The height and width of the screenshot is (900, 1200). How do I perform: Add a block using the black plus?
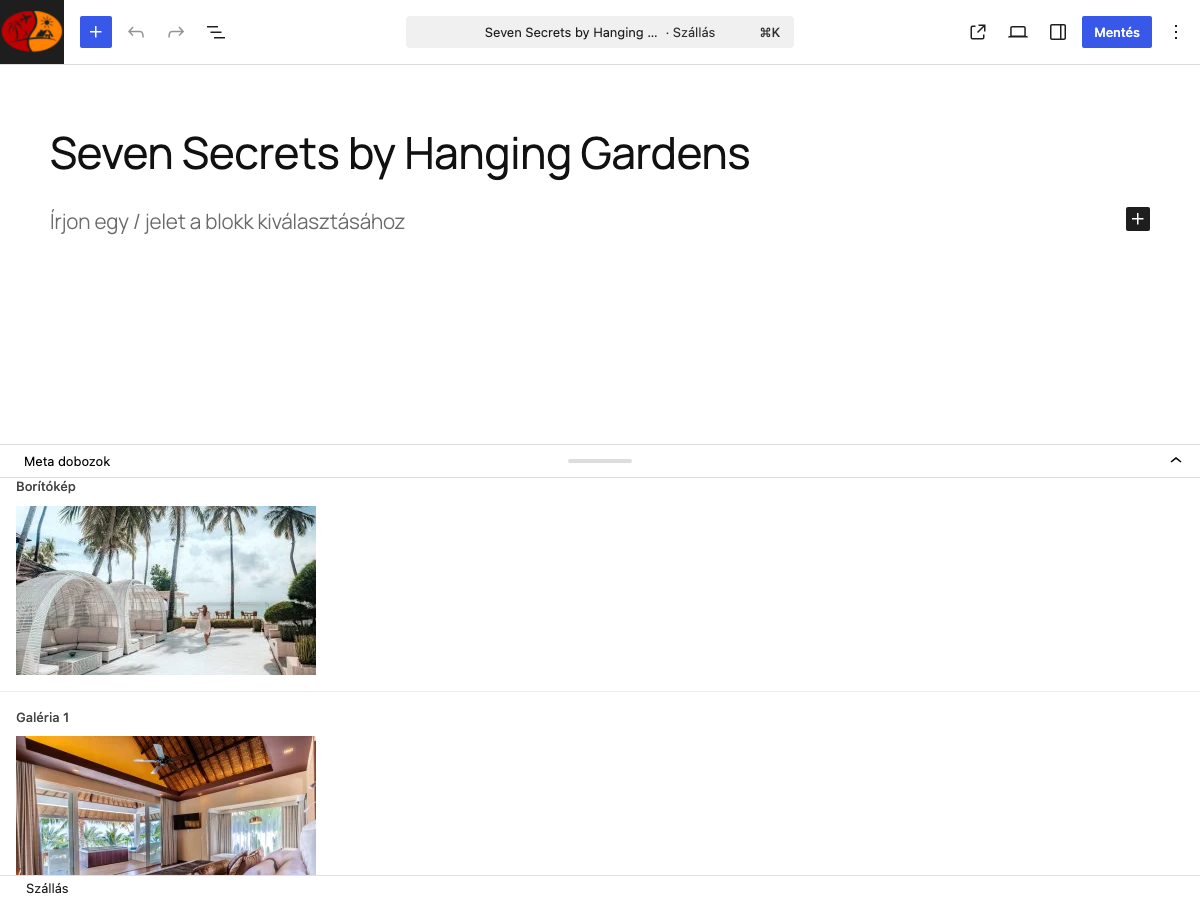pyautogui.click(x=1138, y=219)
